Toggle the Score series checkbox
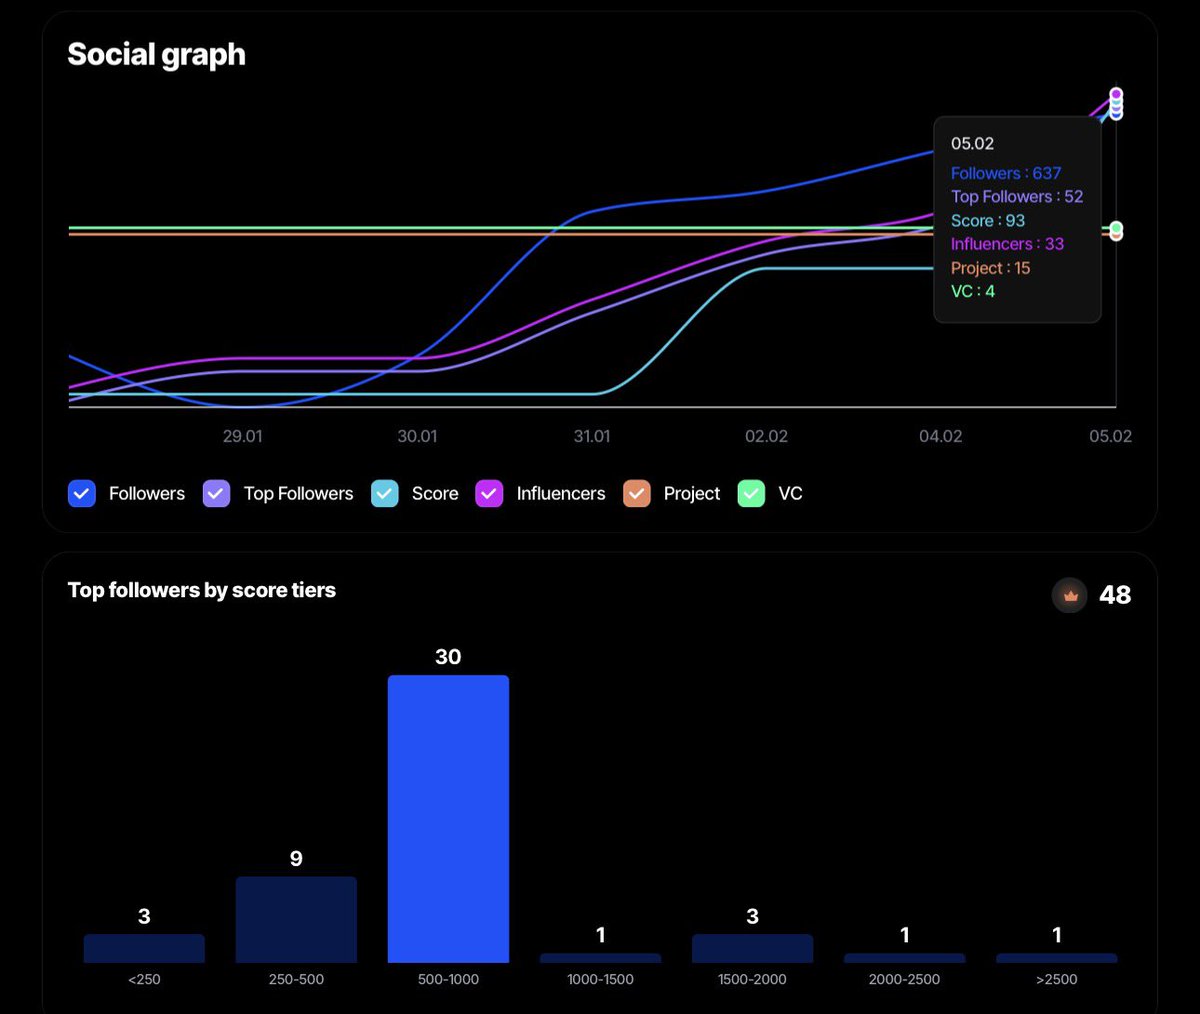The width and height of the screenshot is (1200, 1014). (385, 493)
